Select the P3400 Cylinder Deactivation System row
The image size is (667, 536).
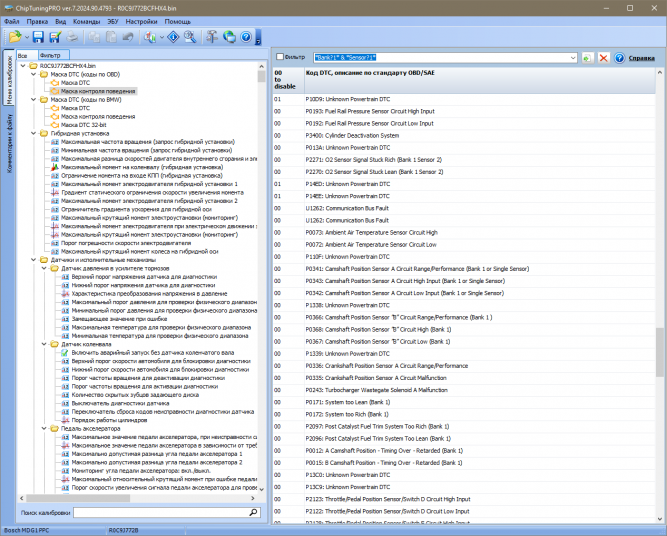point(464,135)
